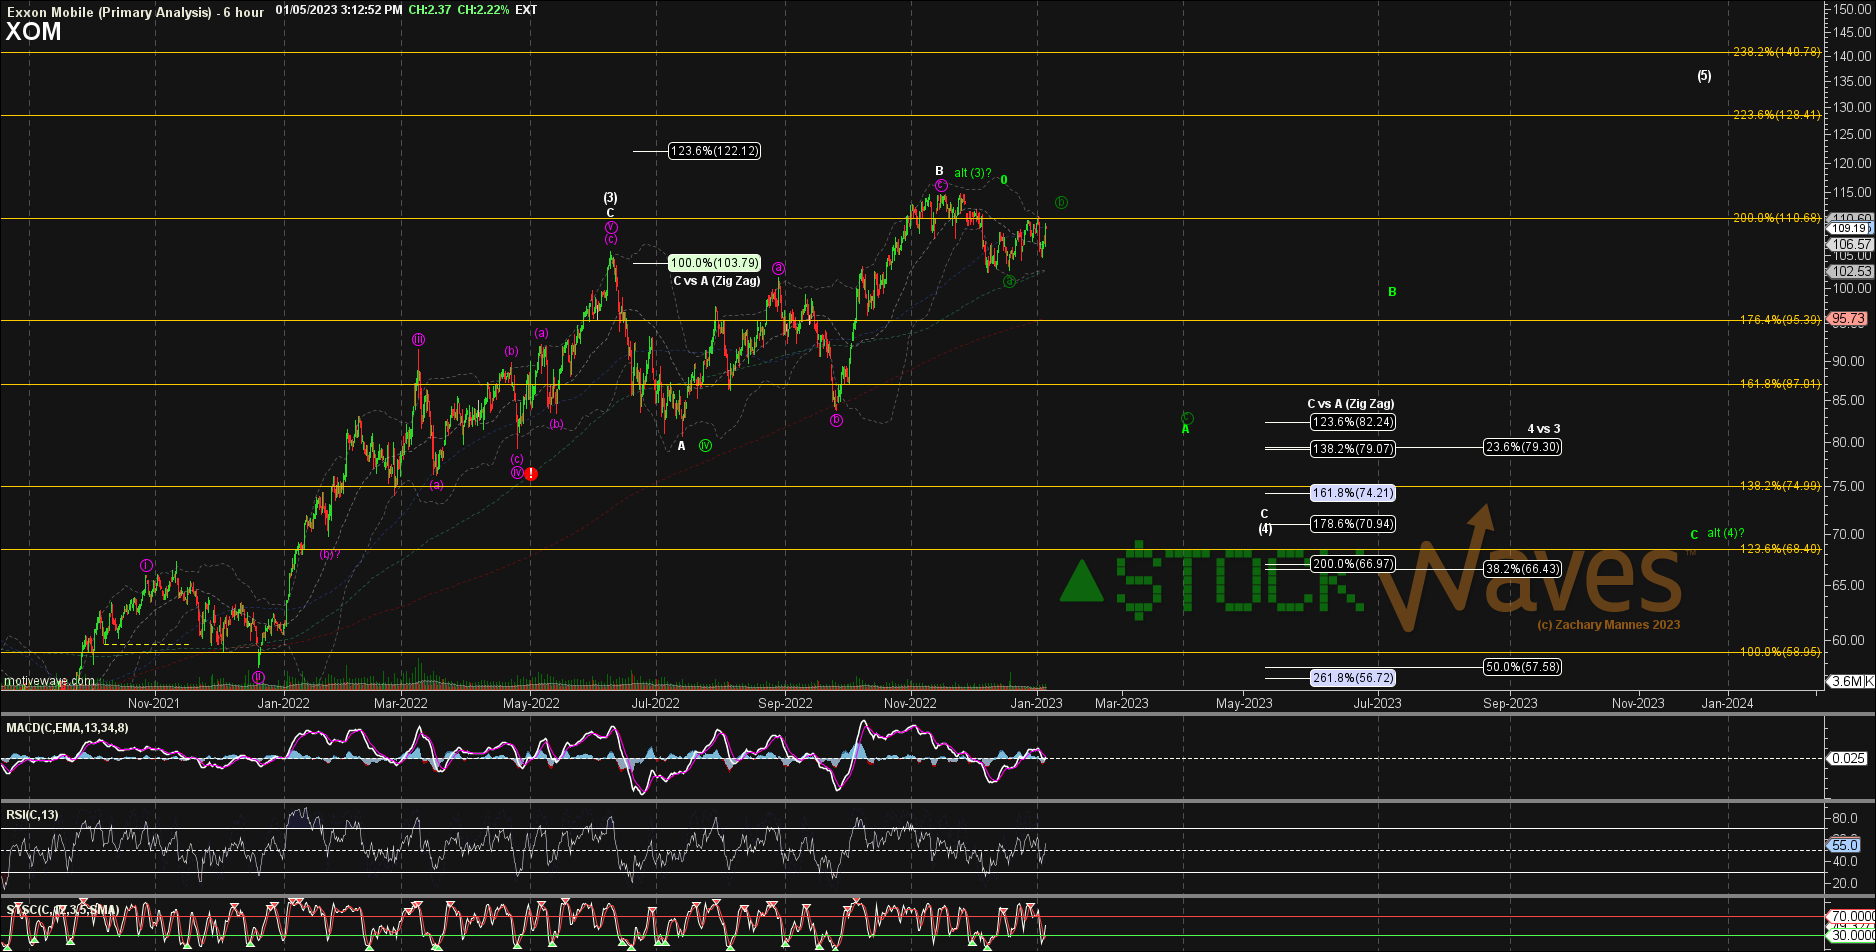
Task: Select the 176.4%(95.39) Fibonacci level label
Action: (x=1778, y=320)
